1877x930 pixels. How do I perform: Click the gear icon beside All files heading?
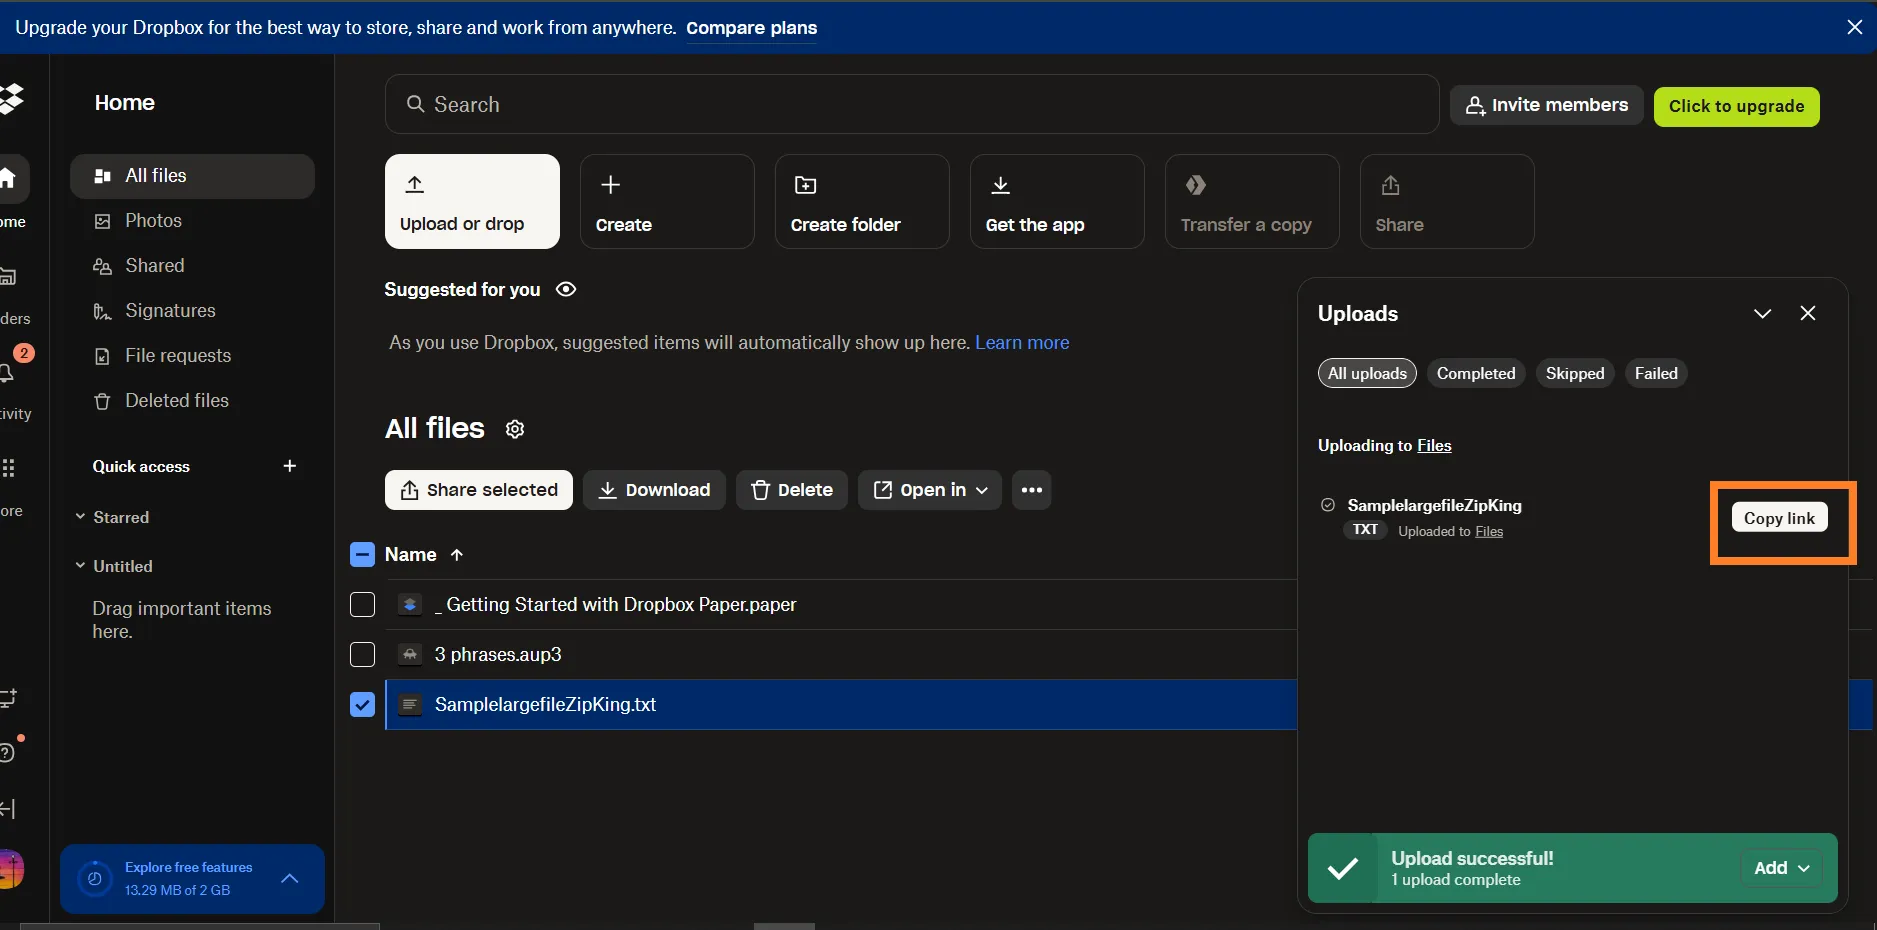coord(515,429)
